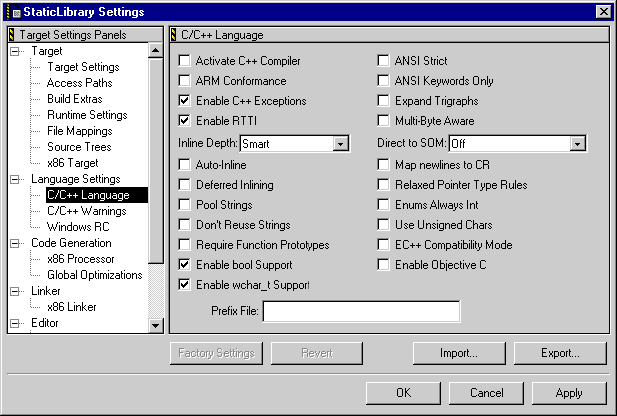Check Don't Reuse Strings
617x416 pixels.
coord(184,225)
